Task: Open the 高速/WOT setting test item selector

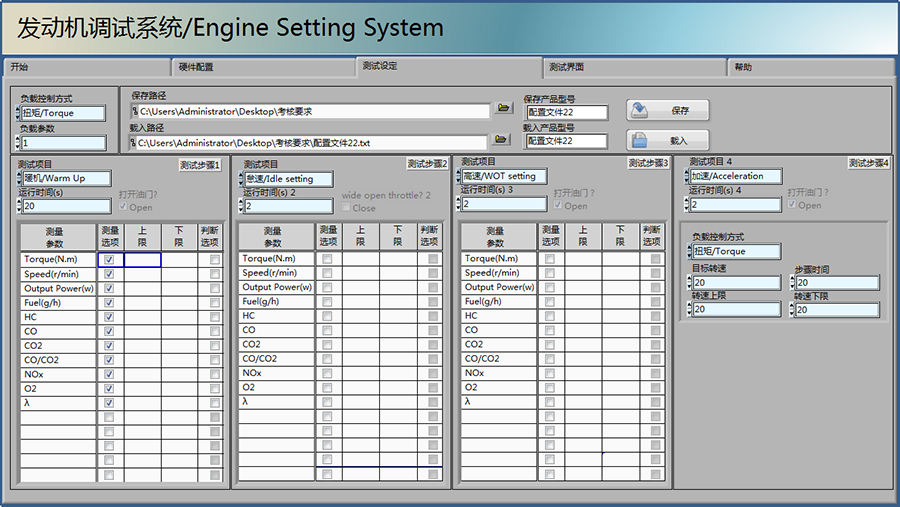Action: (x=506, y=176)
